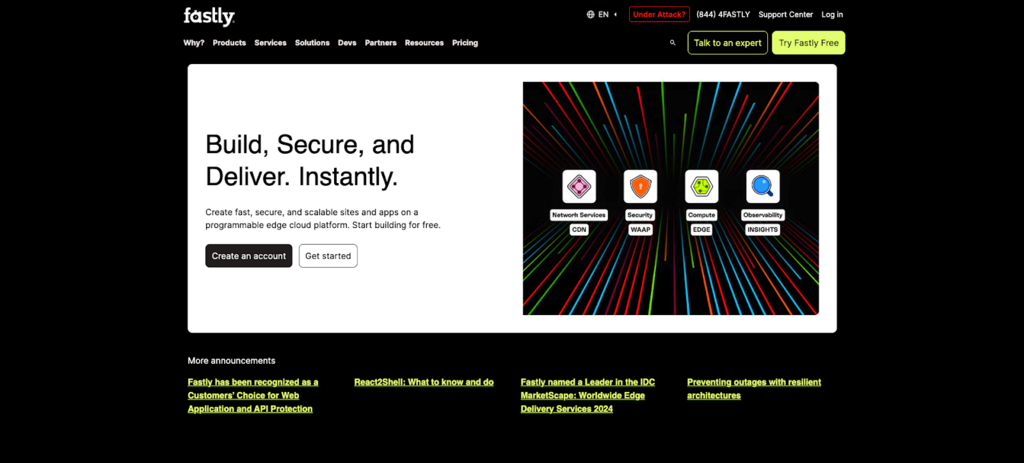Click Talk to an expert
Image resolution: width=1024 pixels, height=463 pixels.
coord(727,43)
